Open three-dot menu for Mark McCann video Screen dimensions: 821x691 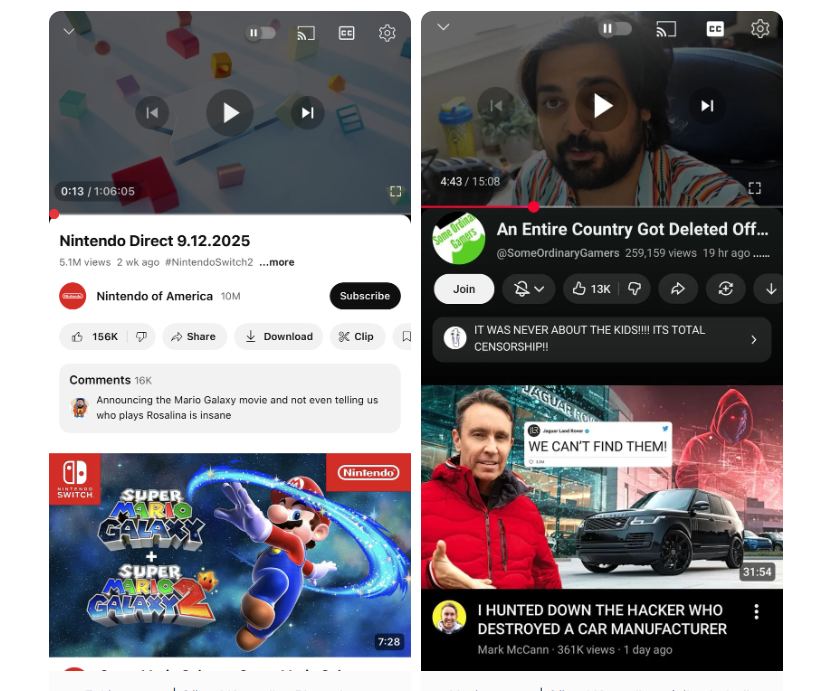756,611
